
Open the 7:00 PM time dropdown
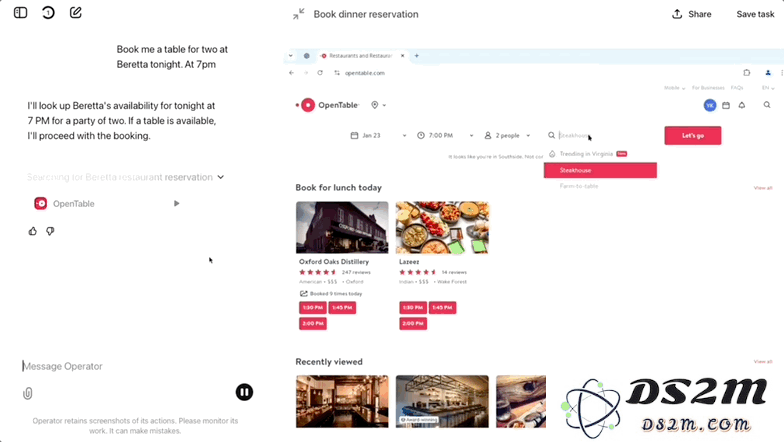pyautogui.click(x=445, y=136)
